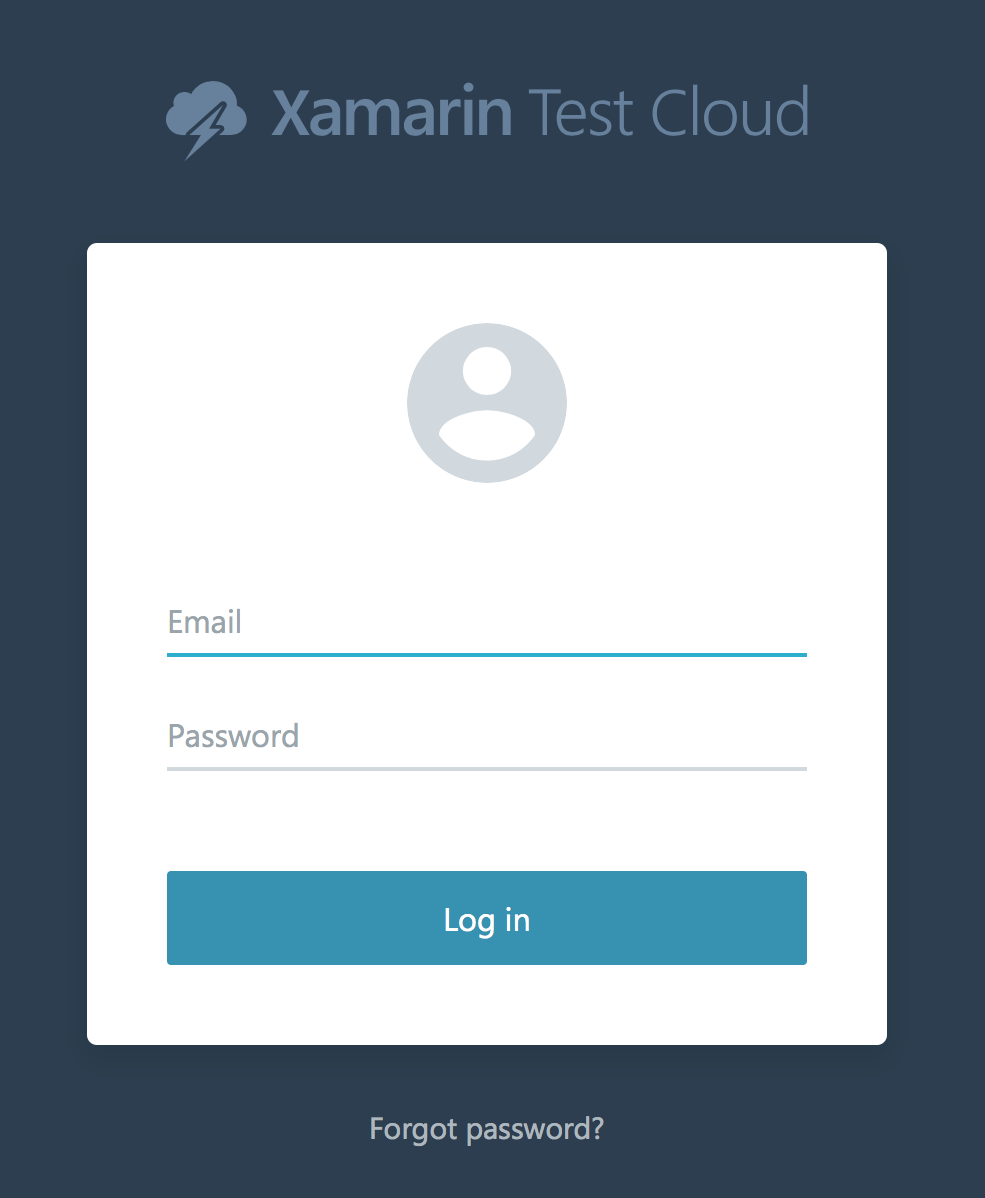The height and width of the screenshot is (1198, 985).
Task: Focus the Password input field
Action: point(487,738)
